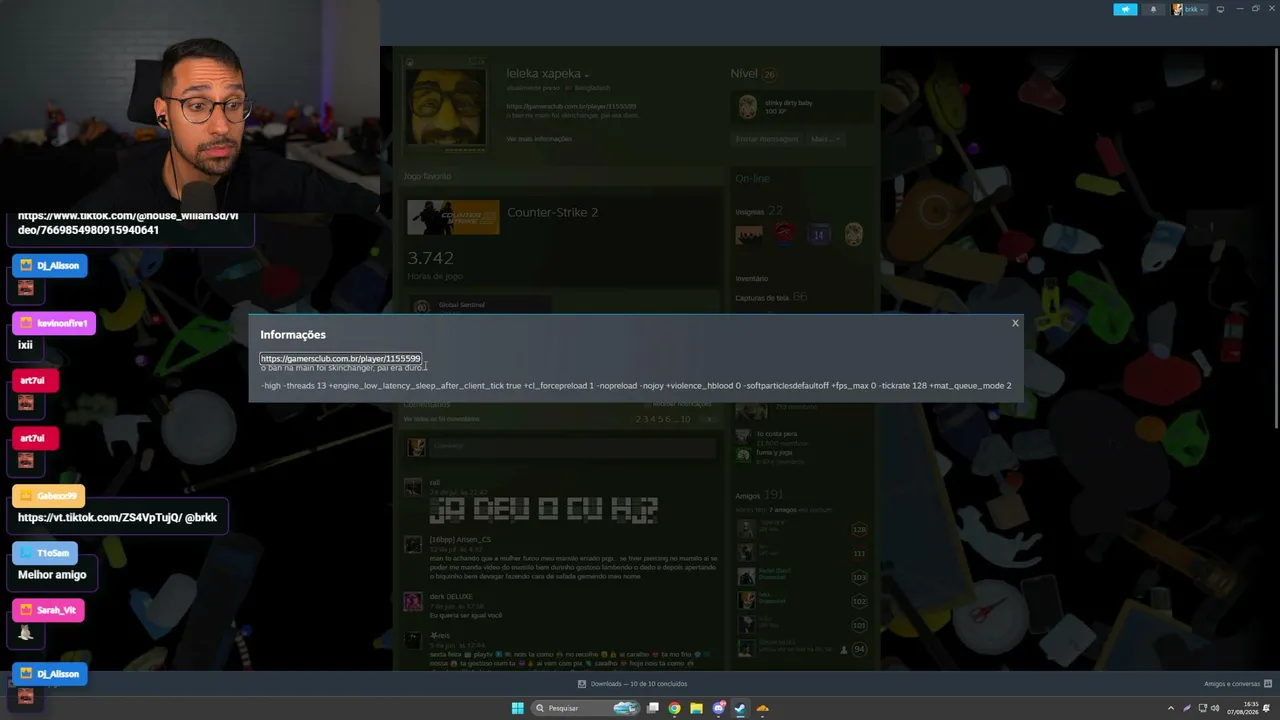The height and width of the screenshot is (720, 1280).
Task: Open the Windows notification center icon
Action: pyautogui.click(x=1269, y=708)
